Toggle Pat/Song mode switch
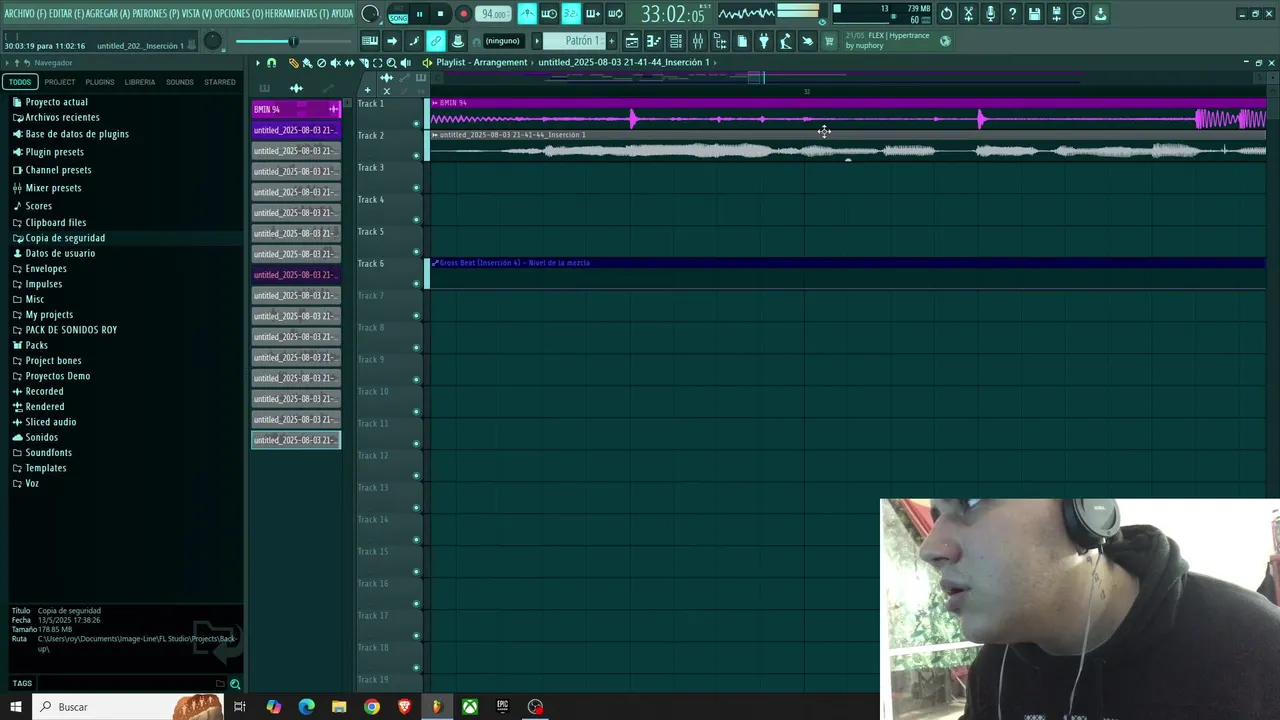The height and width of the screenshot is (720, 1280). point(398,14)
